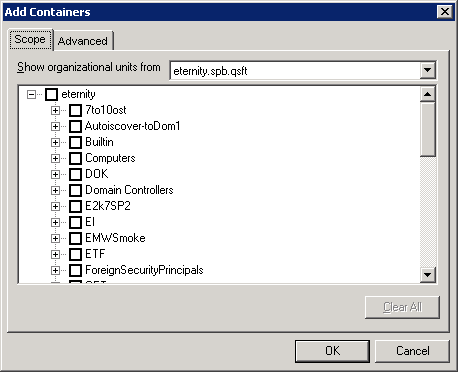Enable the Autoiscover-toDom1 checkbox
The height and width of the screenshot is (372, 458).
point(75,126)
